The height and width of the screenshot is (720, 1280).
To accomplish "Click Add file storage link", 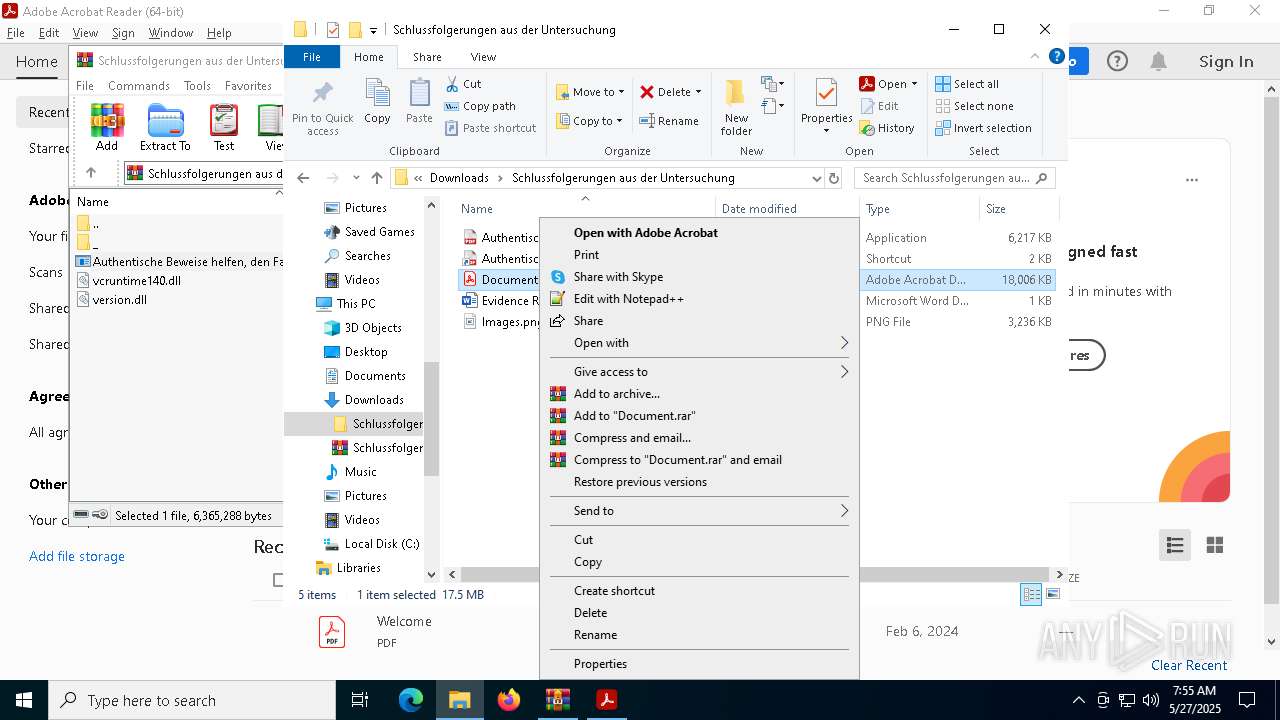I will click(x=77, y=556).
